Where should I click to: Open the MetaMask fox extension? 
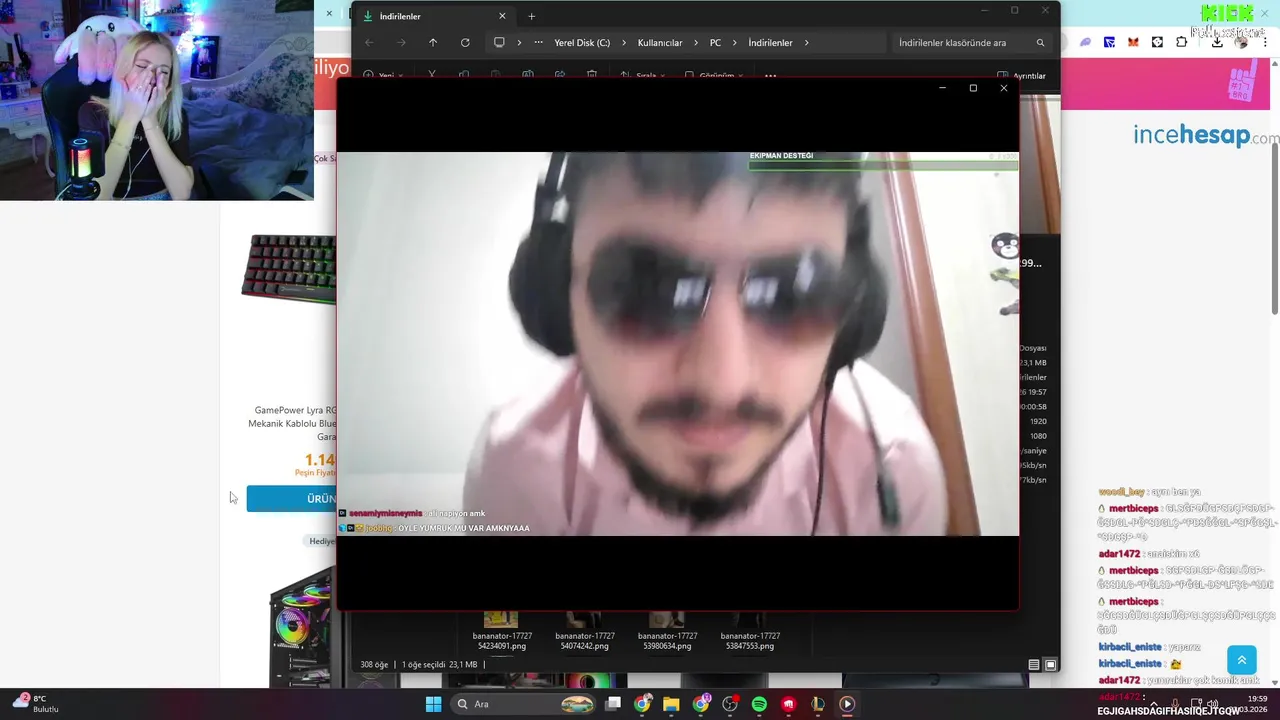[1133, 42]
